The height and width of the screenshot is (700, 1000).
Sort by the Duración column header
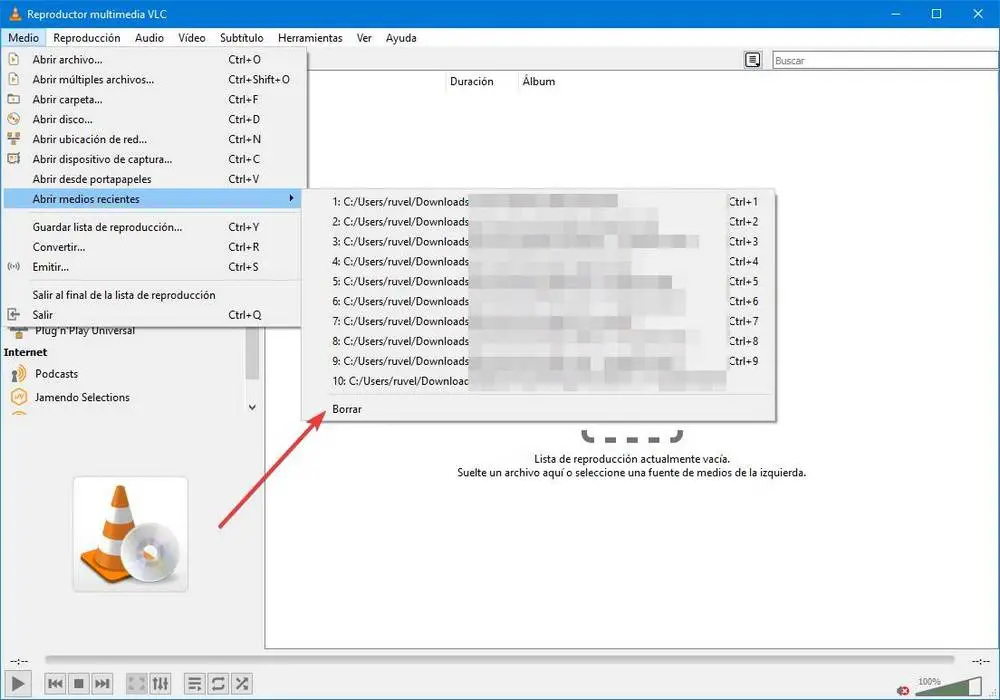coord(471,81)
